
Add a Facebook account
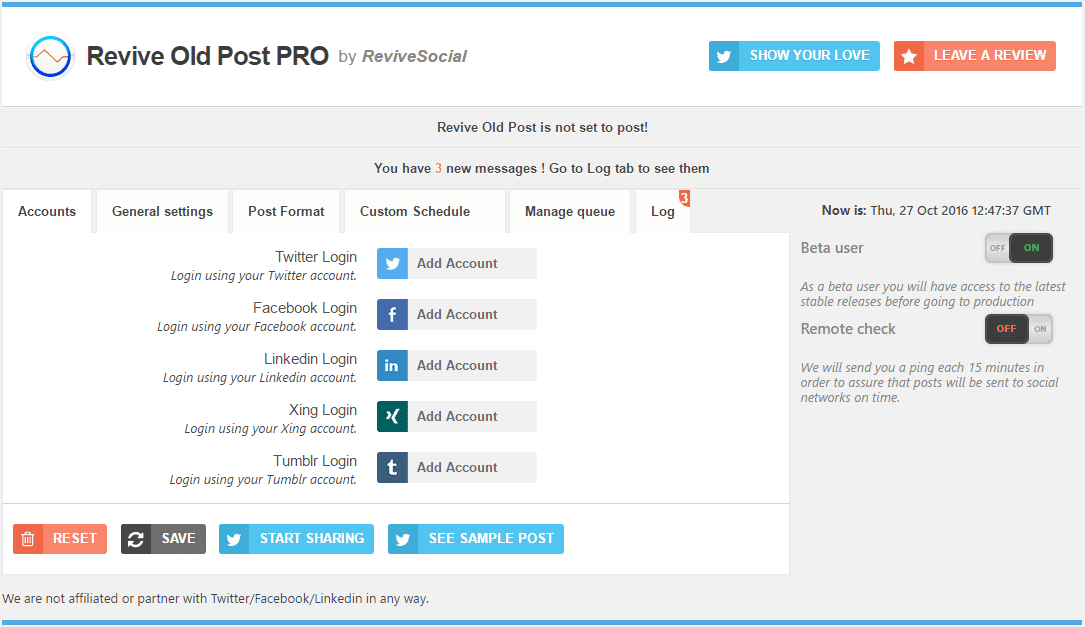457,315
